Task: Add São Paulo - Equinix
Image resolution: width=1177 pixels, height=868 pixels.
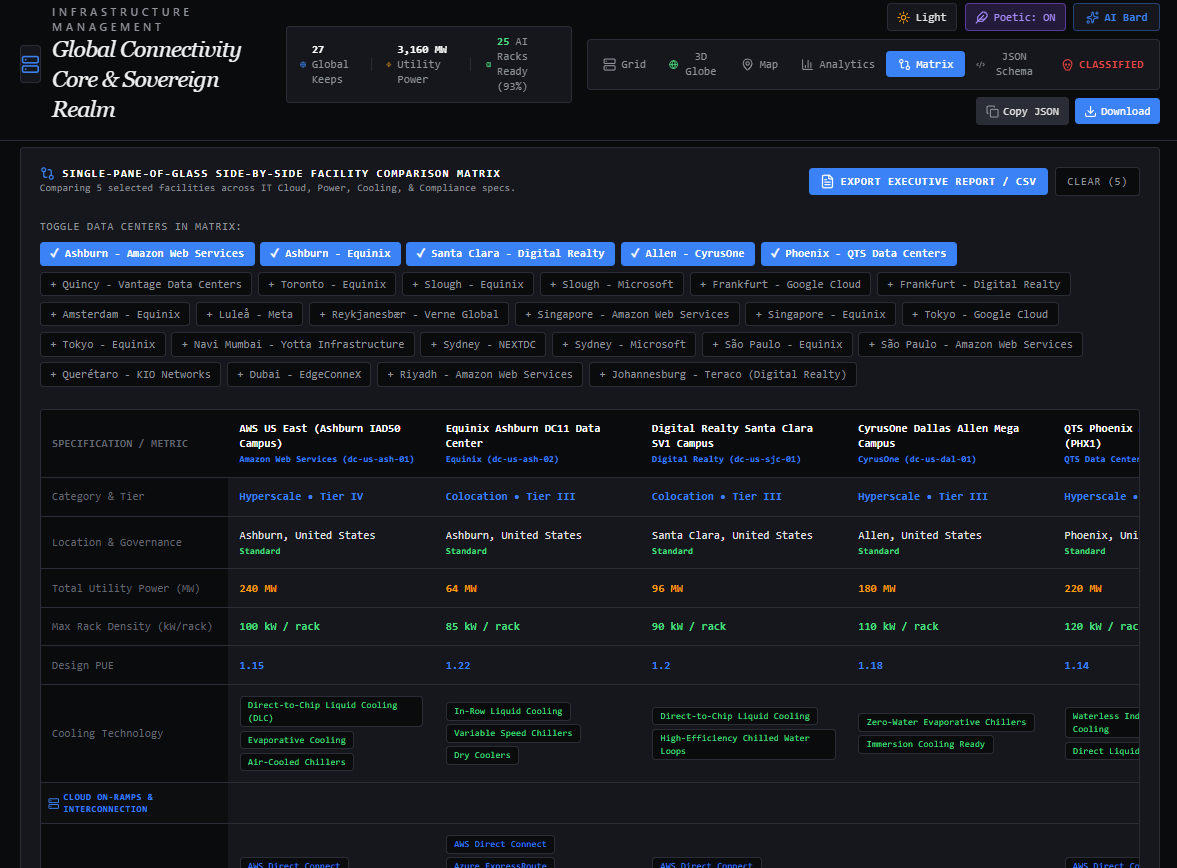Action: pyautogui.click(x=777, y=345)
